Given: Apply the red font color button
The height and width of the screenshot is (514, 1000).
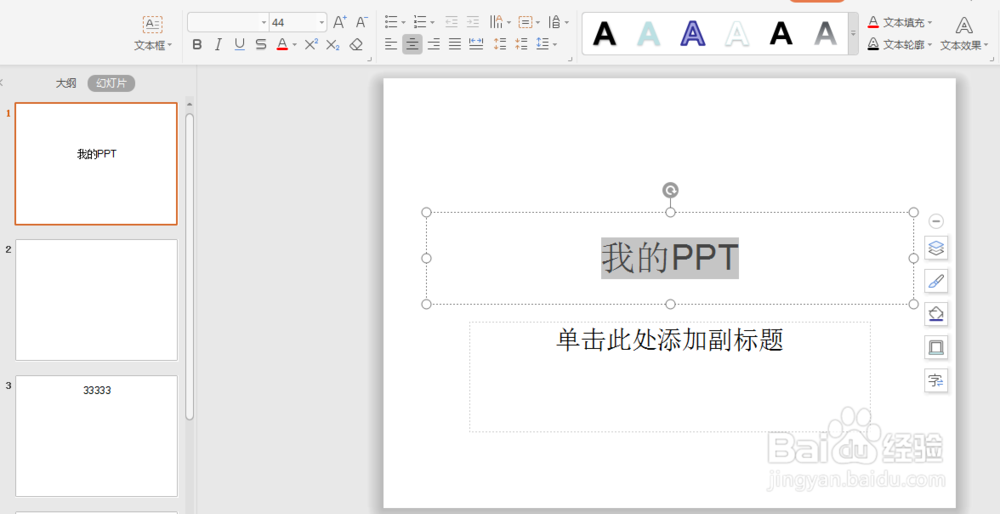Looking at the screenshot, I should pos(282,45).
